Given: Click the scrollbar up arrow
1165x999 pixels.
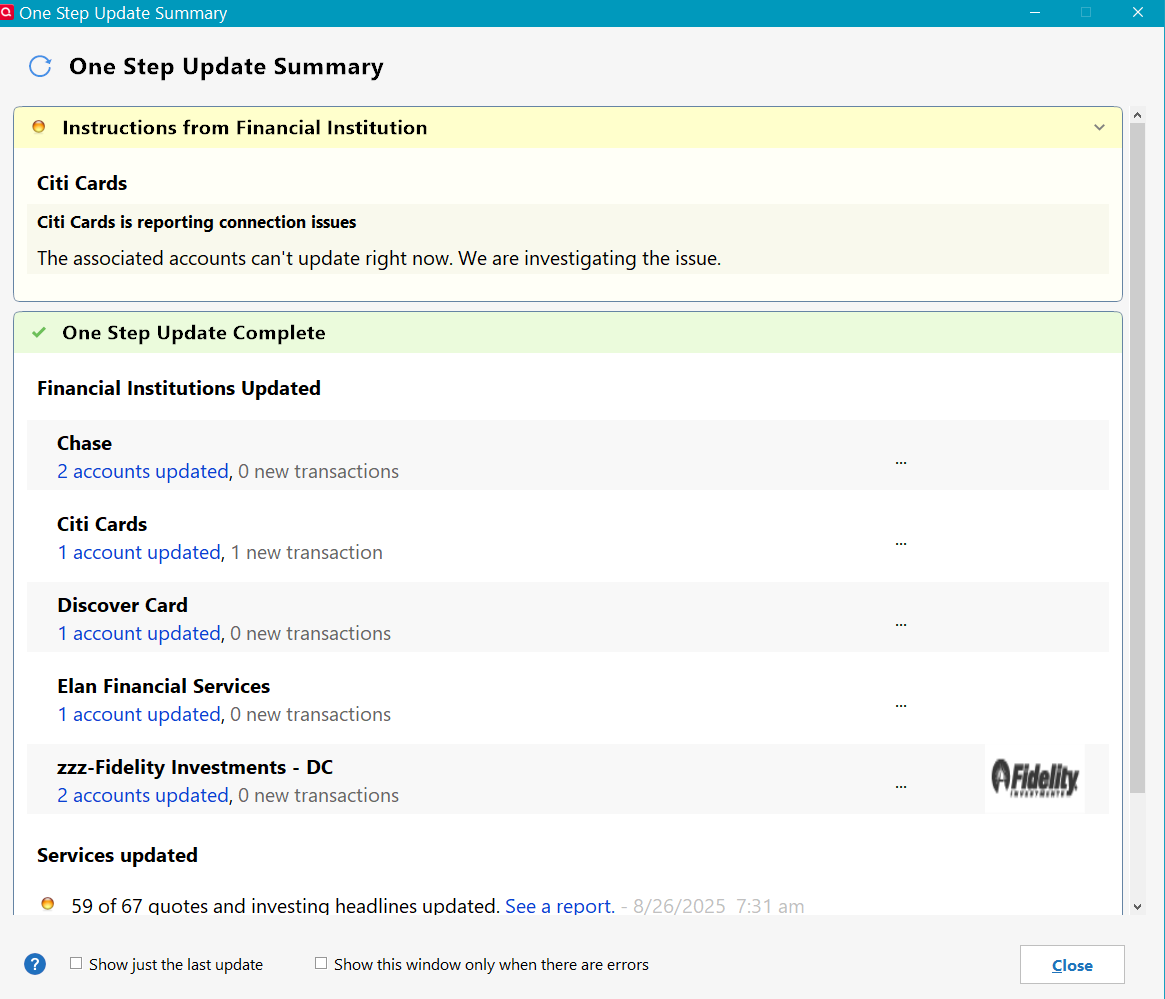Looking at the screenshot, I should click(x=1138, y=115).
